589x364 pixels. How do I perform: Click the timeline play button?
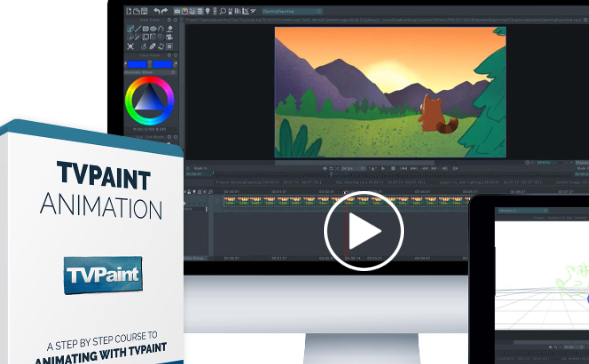383,168
